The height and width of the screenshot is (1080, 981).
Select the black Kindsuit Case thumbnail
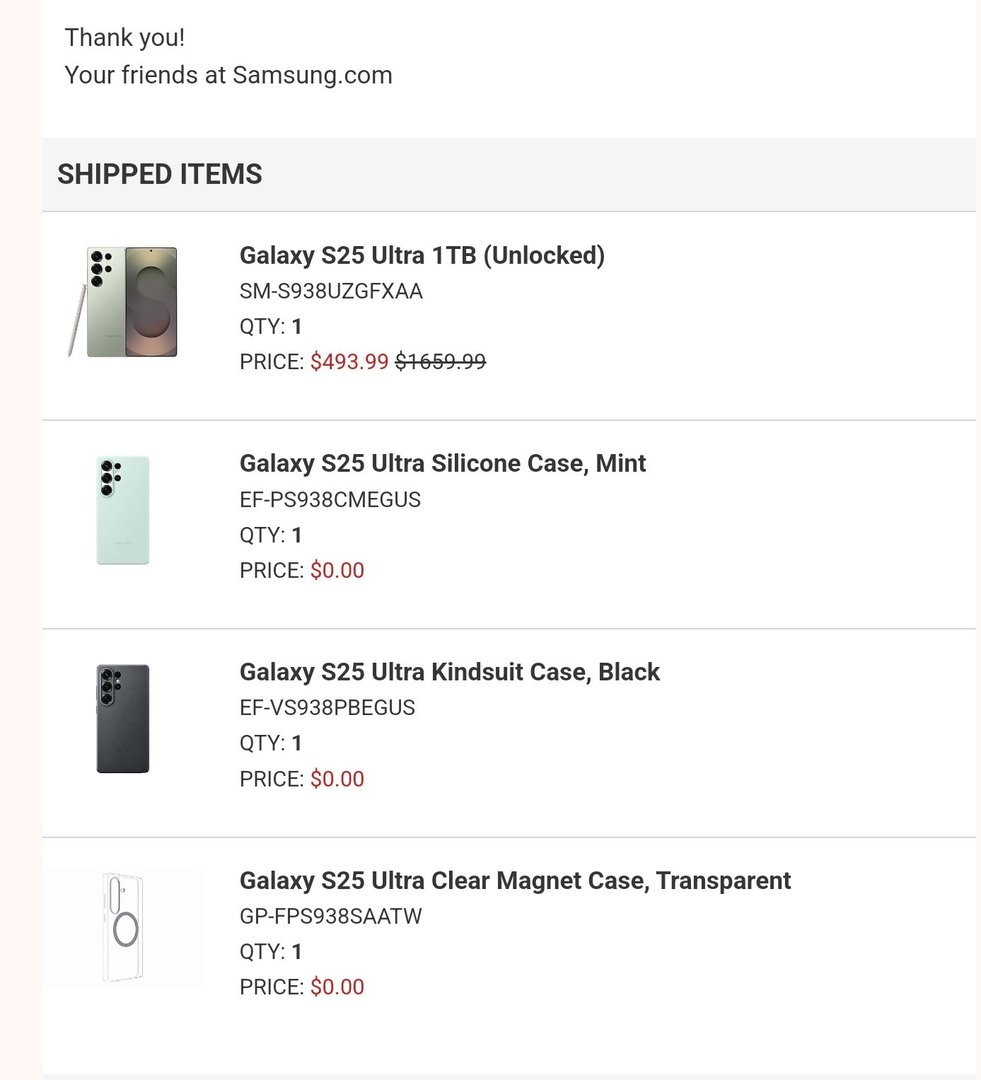click(x=123, y=718)
